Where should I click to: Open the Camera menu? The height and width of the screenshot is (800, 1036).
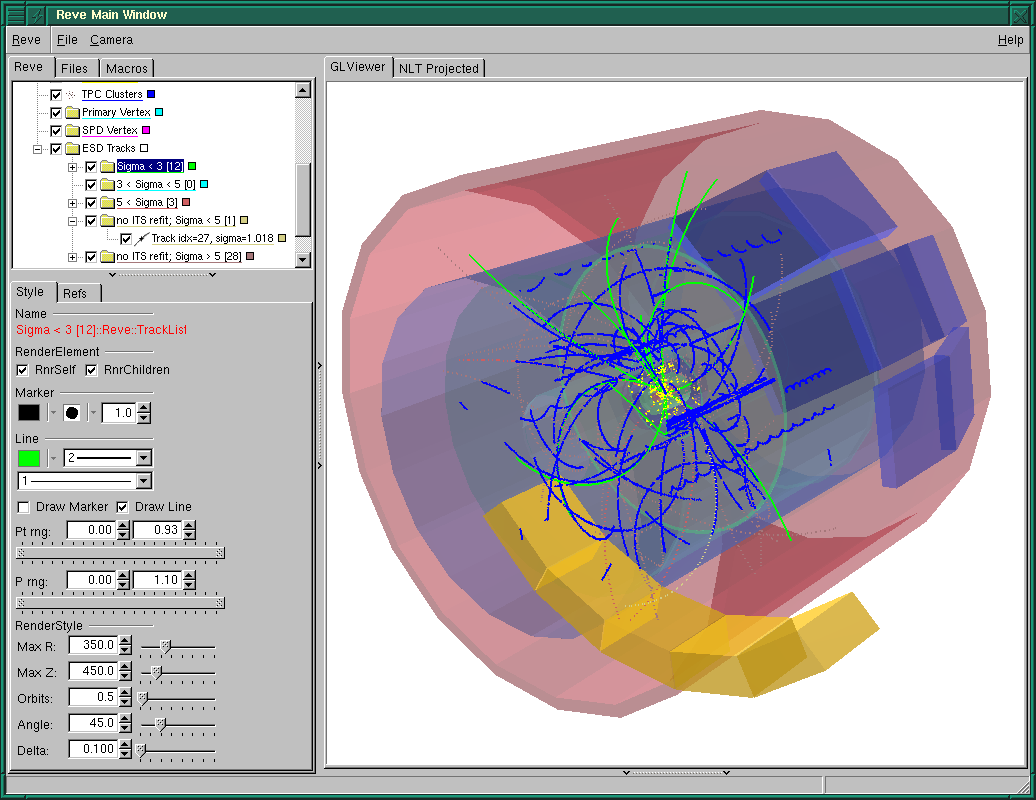click(x=111, y=40)
